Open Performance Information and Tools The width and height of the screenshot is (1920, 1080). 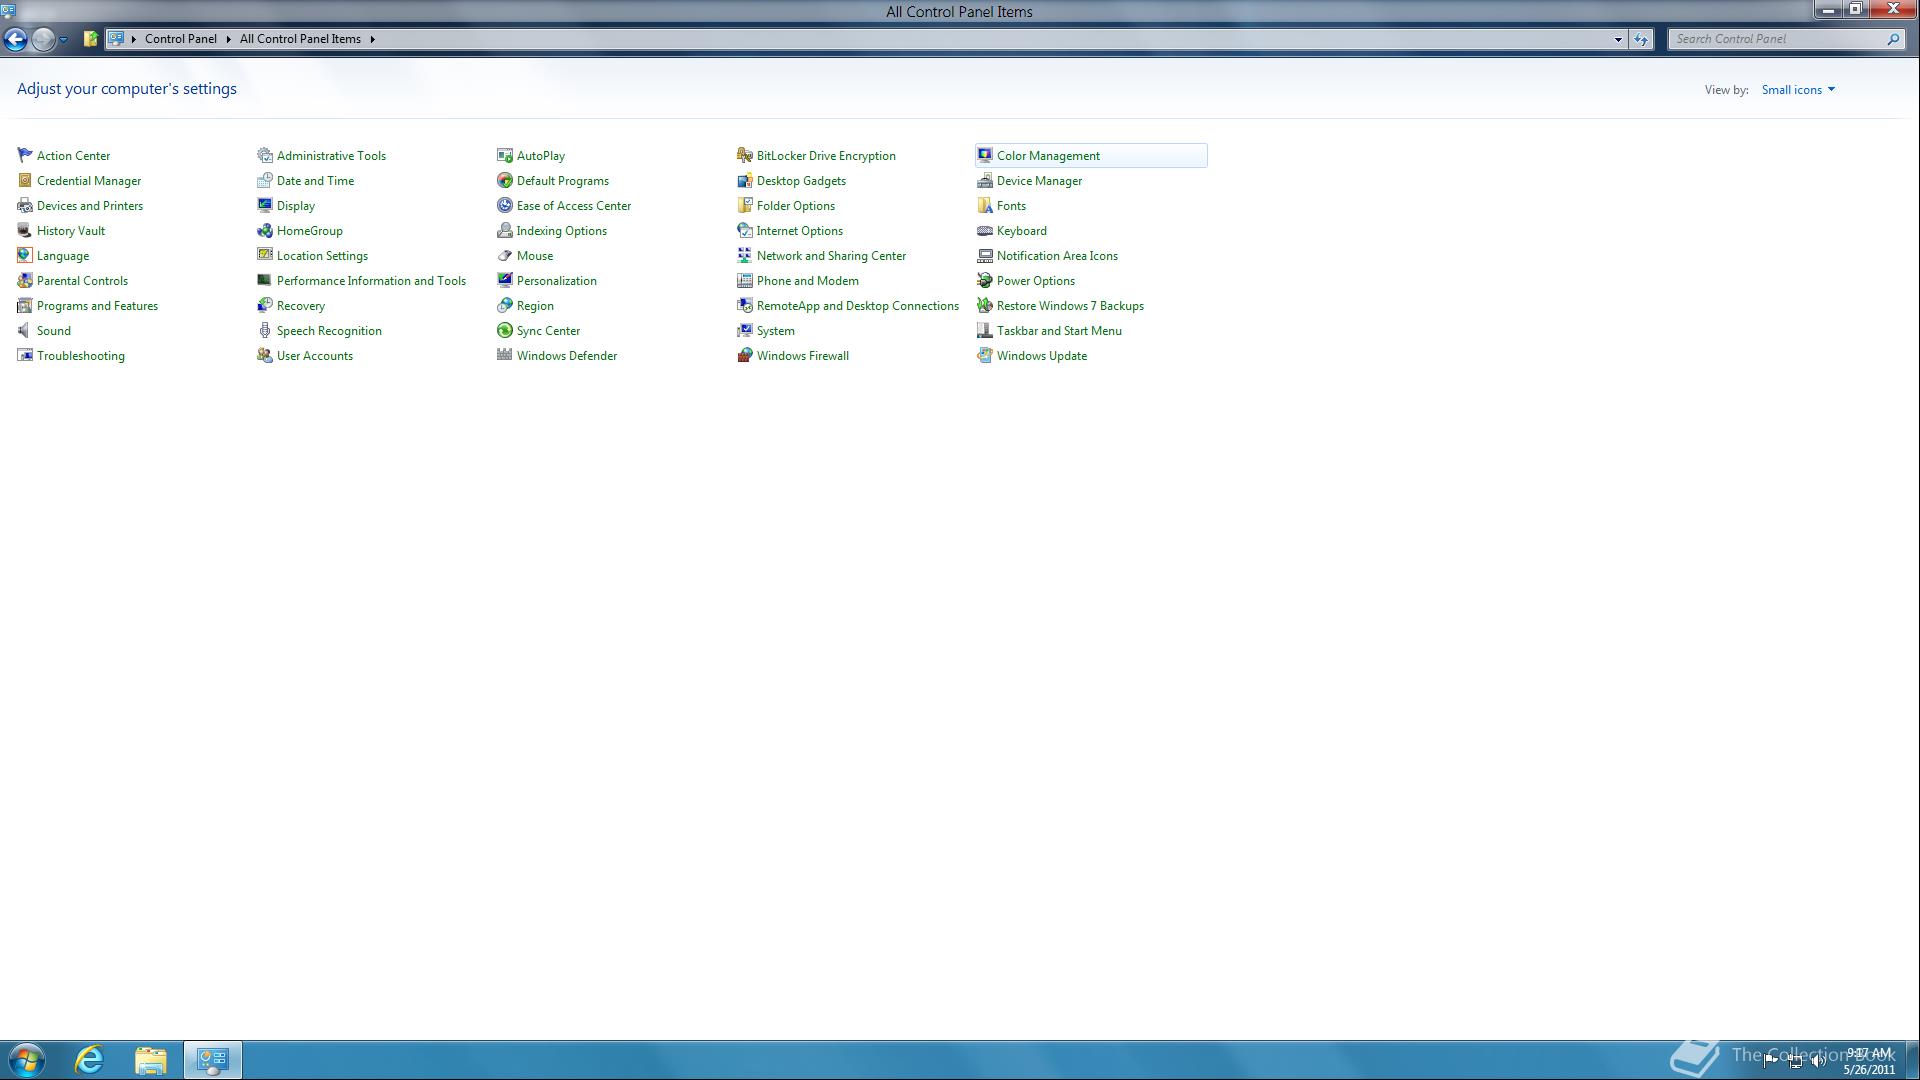[371, 281]
